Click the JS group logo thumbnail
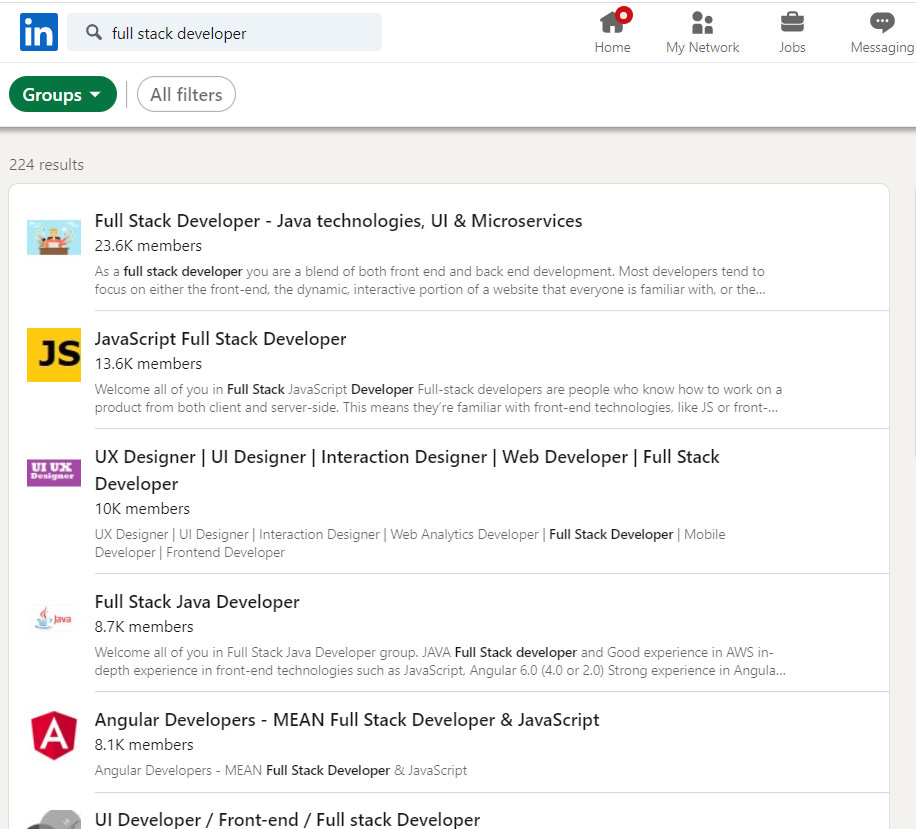Image resolution: width=916 pixels, height=829 pixels. tap(53, 355)
